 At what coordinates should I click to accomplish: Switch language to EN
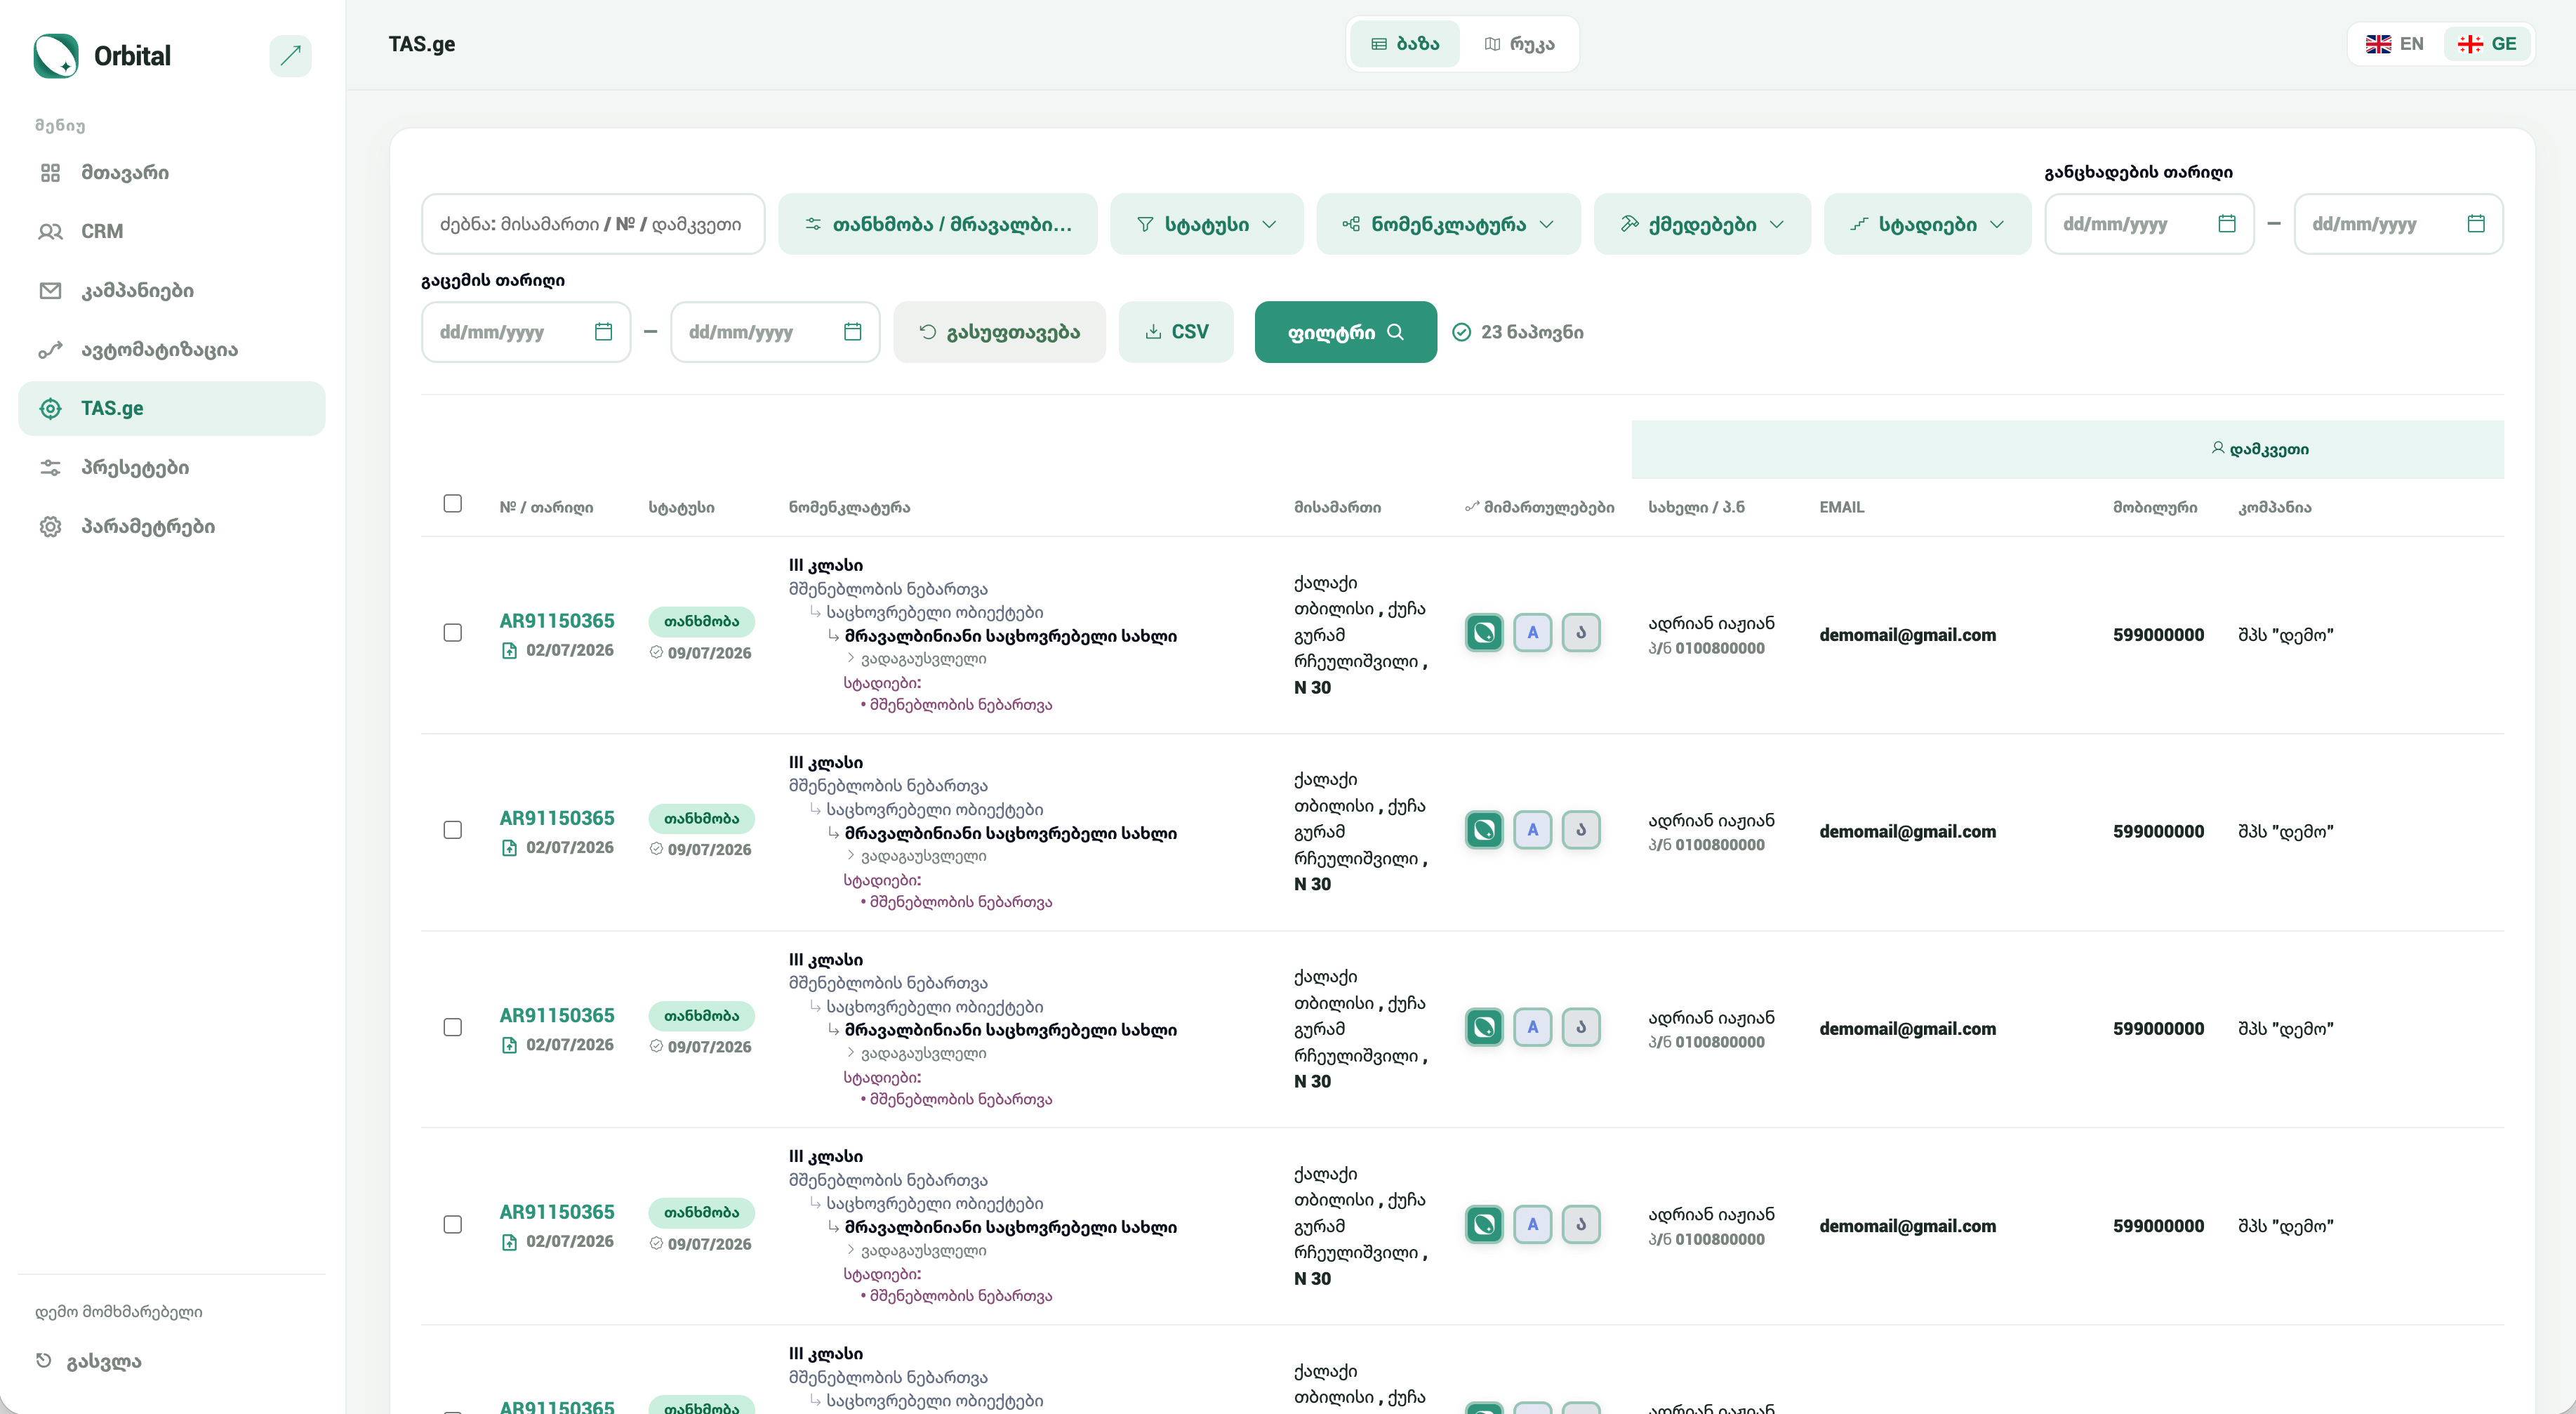tap(2394, 44)
